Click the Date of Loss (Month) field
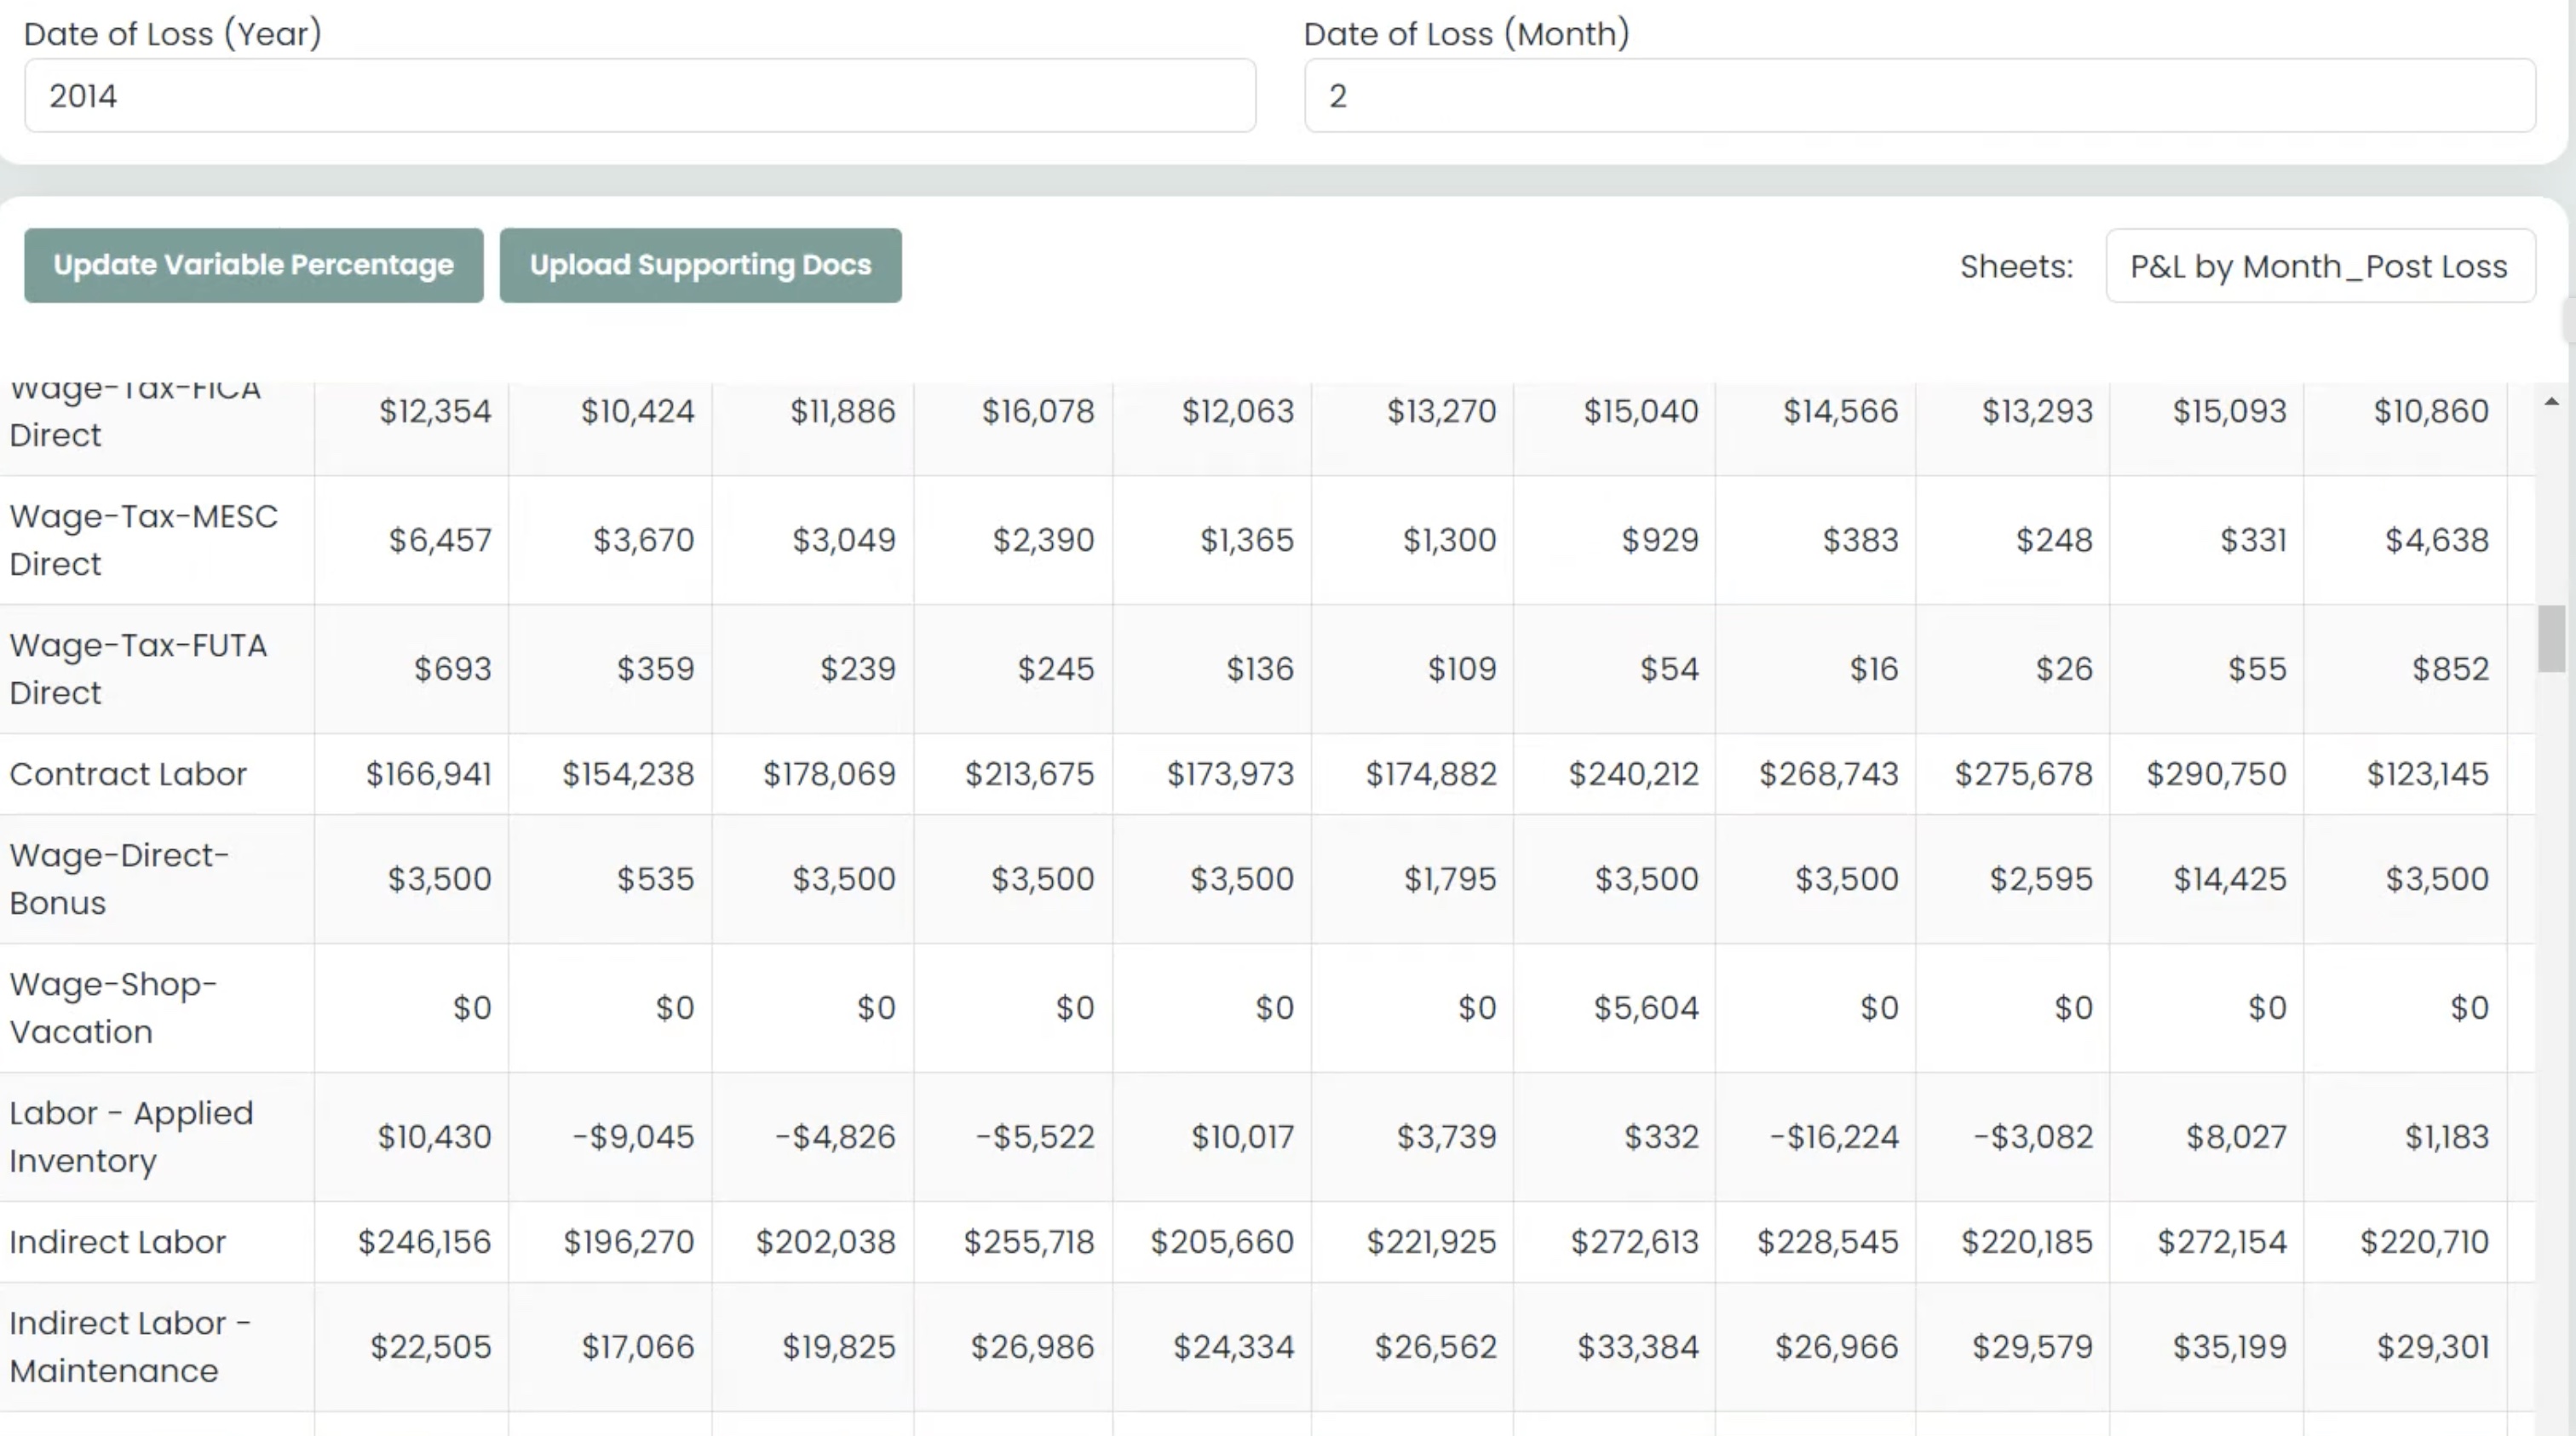 click(1919, 96)
